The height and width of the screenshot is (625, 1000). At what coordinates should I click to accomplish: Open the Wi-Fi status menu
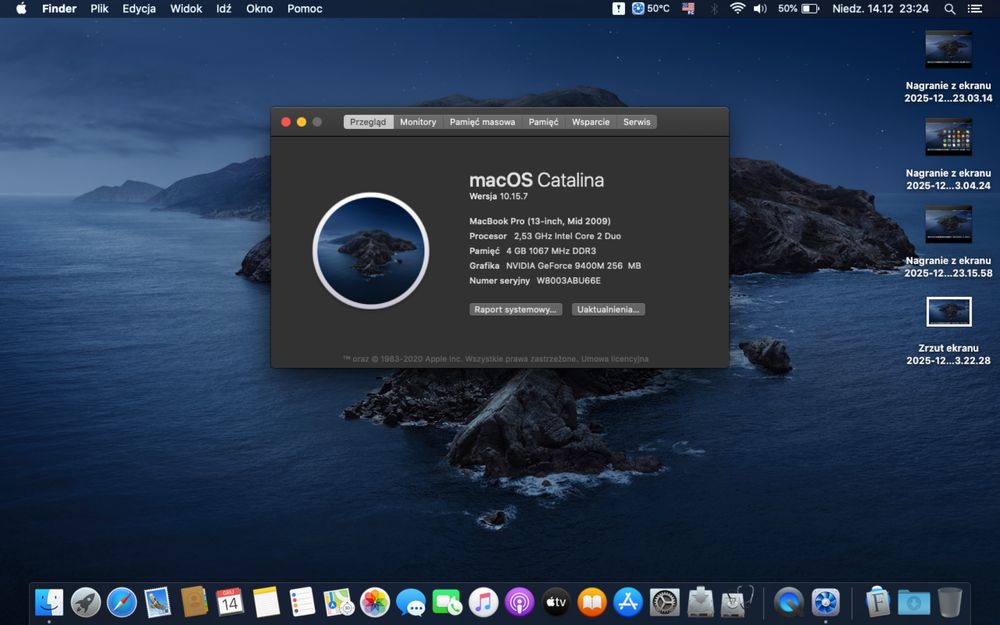(x=737, y=8)
